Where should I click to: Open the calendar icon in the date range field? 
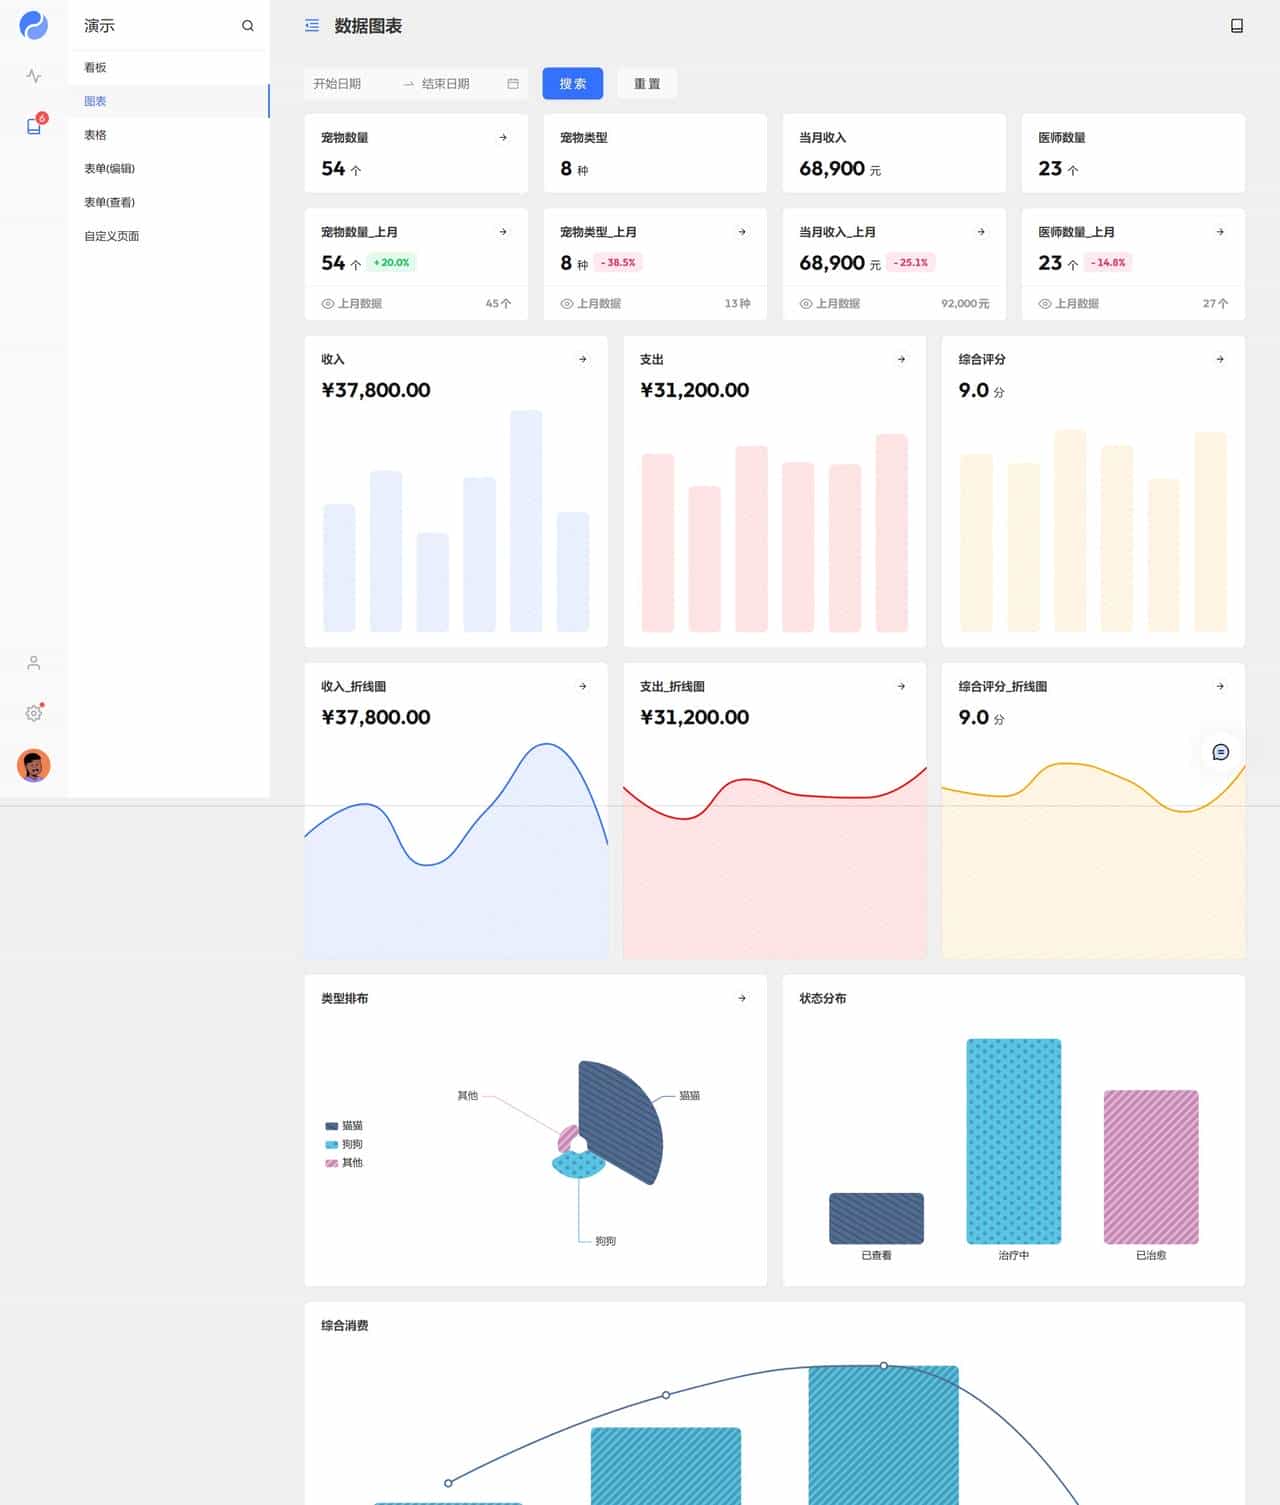[514, 84]
